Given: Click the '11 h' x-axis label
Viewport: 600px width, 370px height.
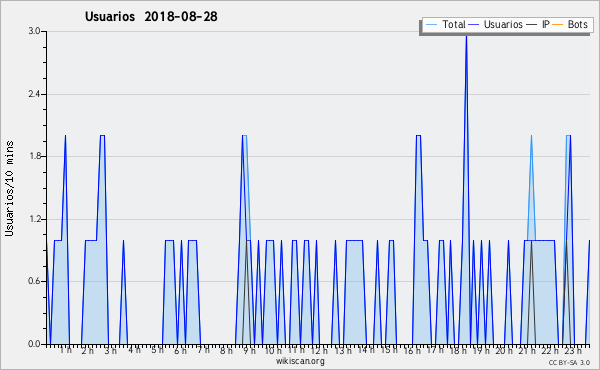Looking at the screenshot, I should (x=296, y=350).
